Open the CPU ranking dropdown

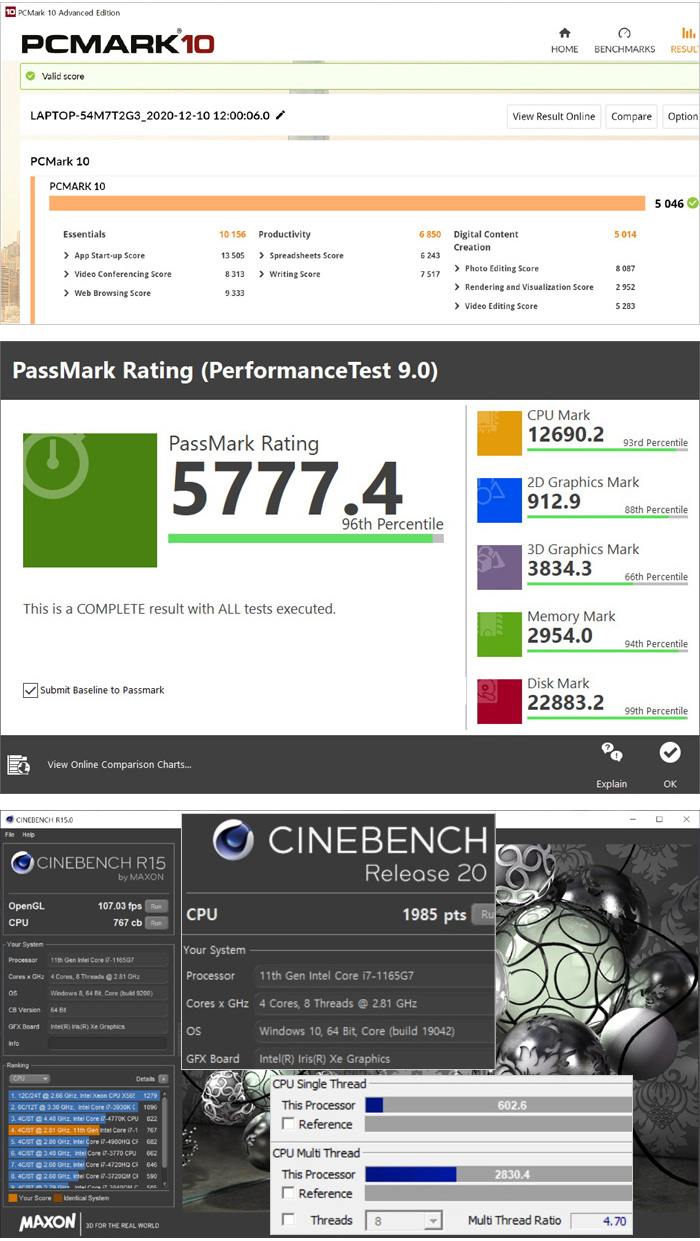(x=30, y=1079)
